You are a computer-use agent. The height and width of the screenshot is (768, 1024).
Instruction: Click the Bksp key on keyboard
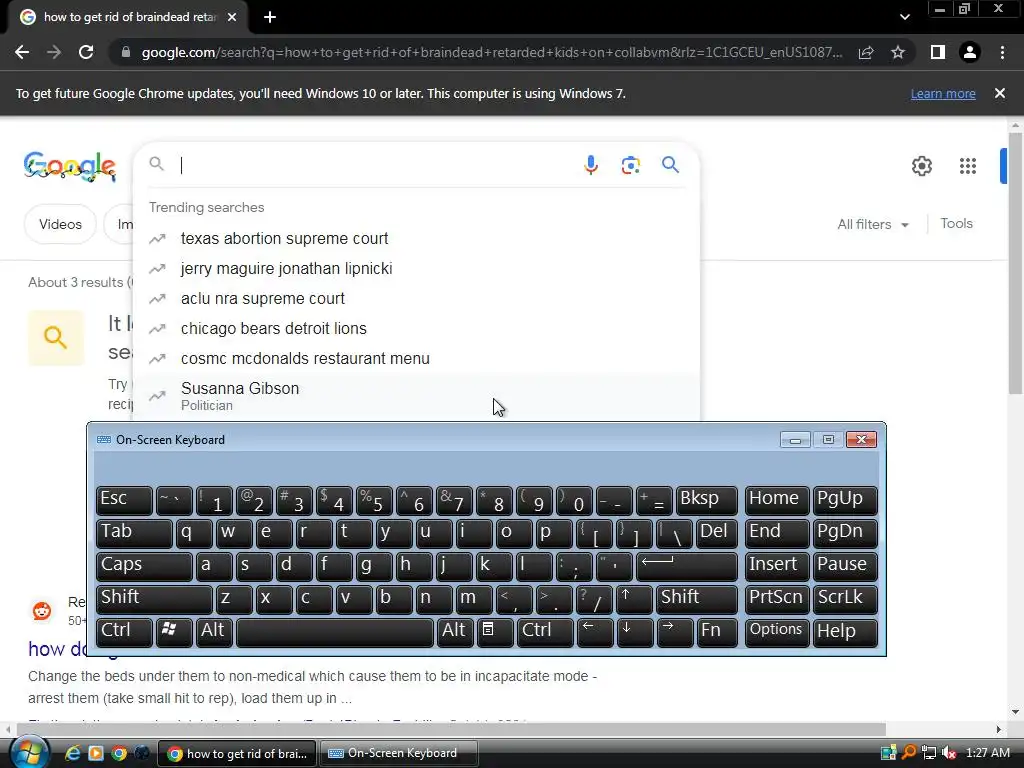coord(707,500)
